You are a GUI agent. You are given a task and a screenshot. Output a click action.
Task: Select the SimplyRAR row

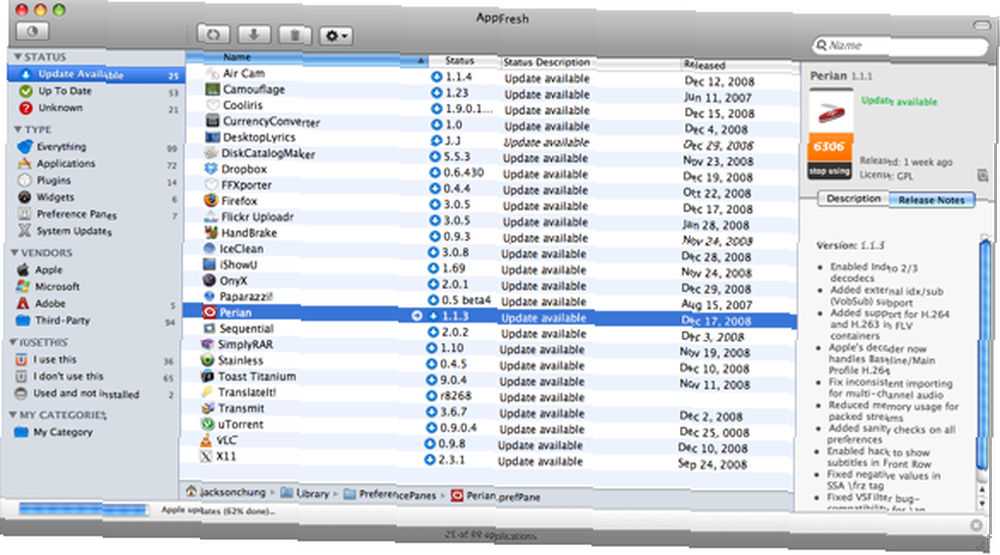488,346
